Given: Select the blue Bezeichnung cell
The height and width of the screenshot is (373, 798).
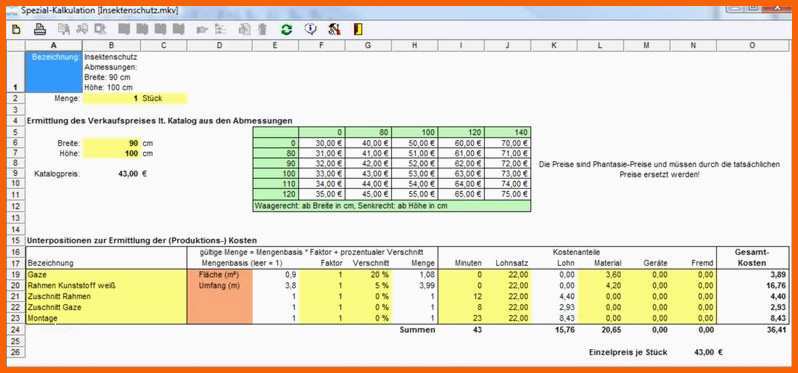Looking at the screenshot, I should tap(53, 72).
